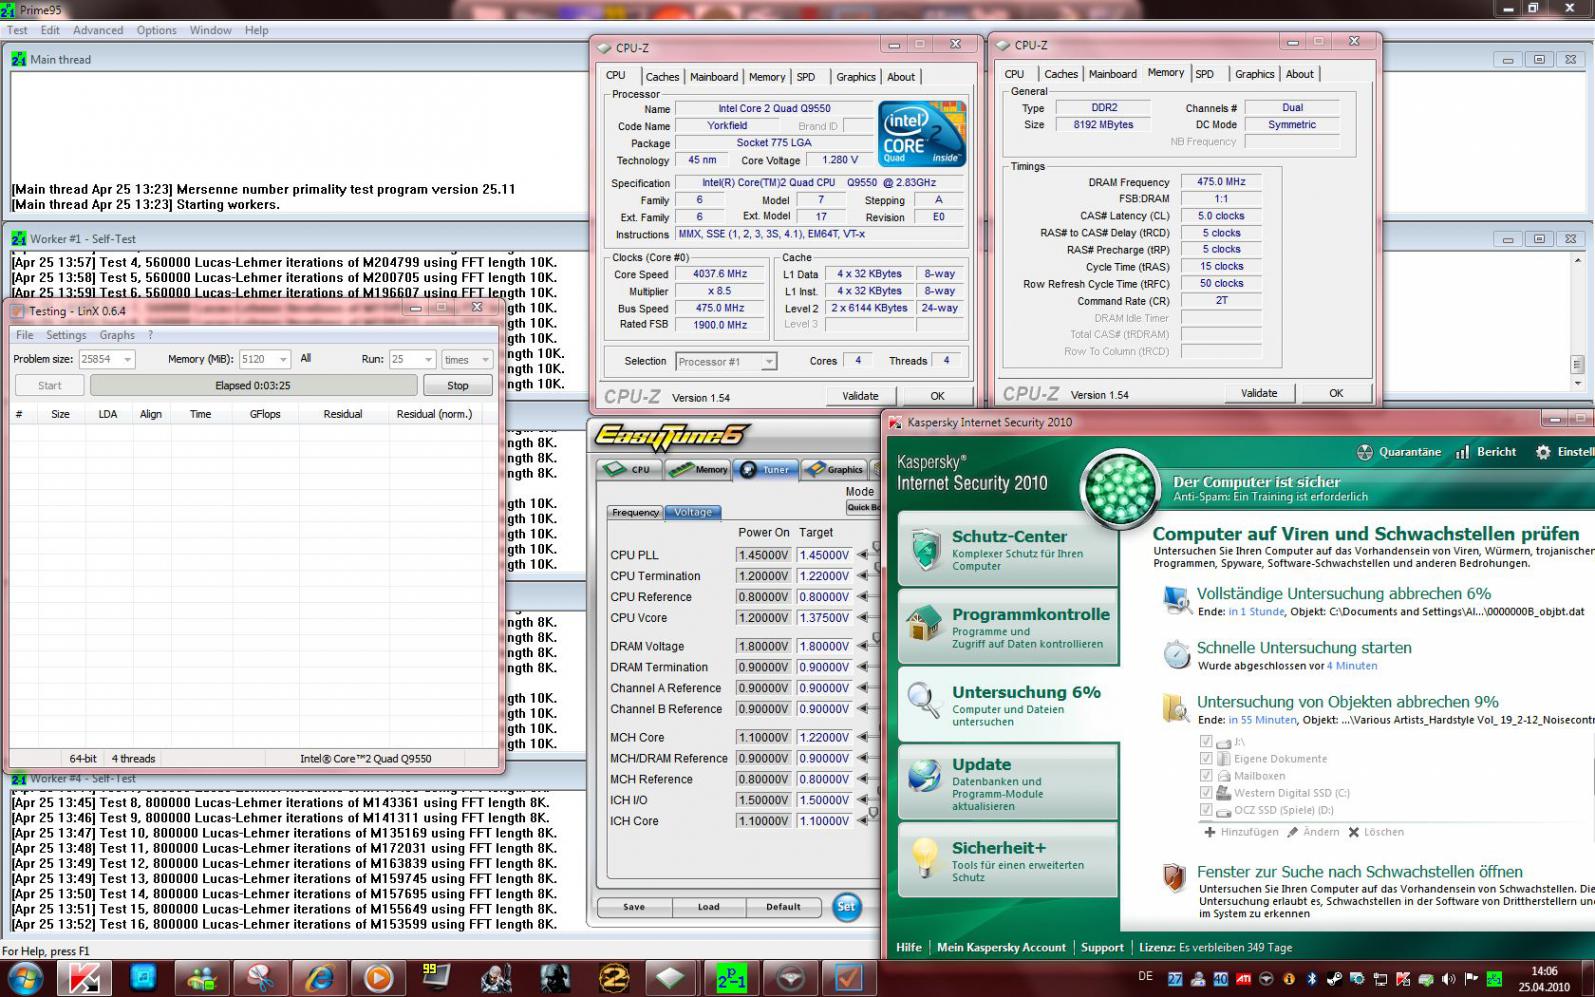
Task: Open the Graphs menu in LinX
Action: (117, 335)
